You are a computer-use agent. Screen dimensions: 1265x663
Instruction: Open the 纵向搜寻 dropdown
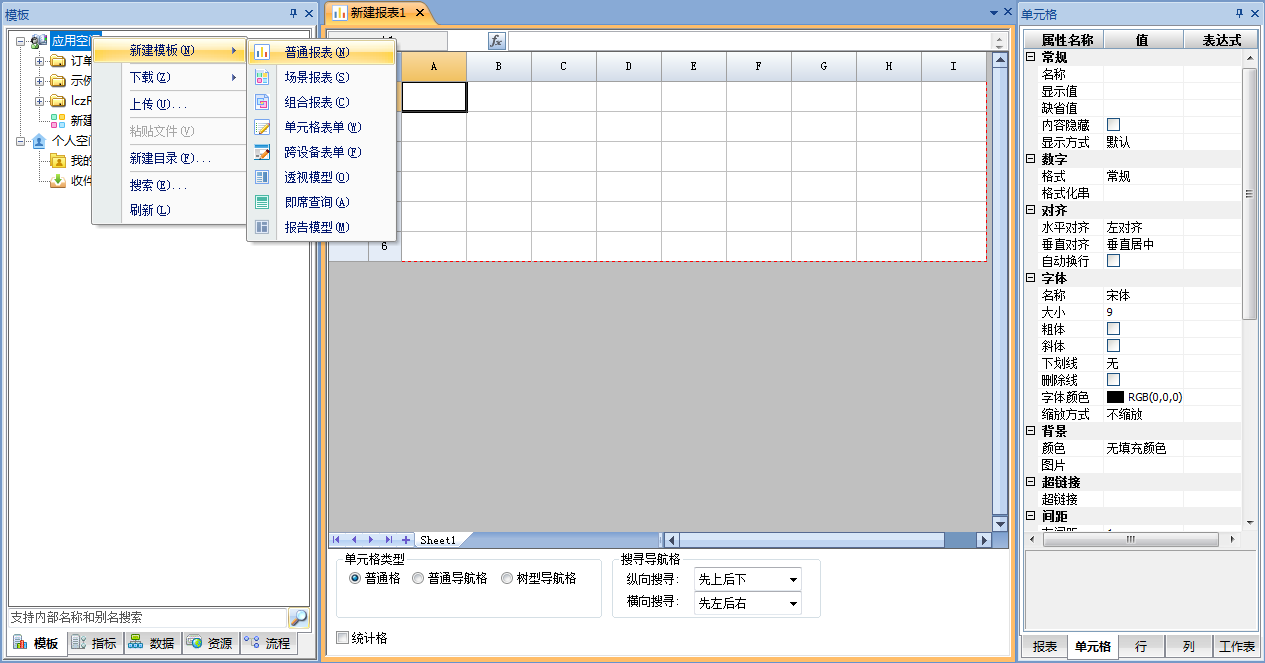[x=747, y=579]
